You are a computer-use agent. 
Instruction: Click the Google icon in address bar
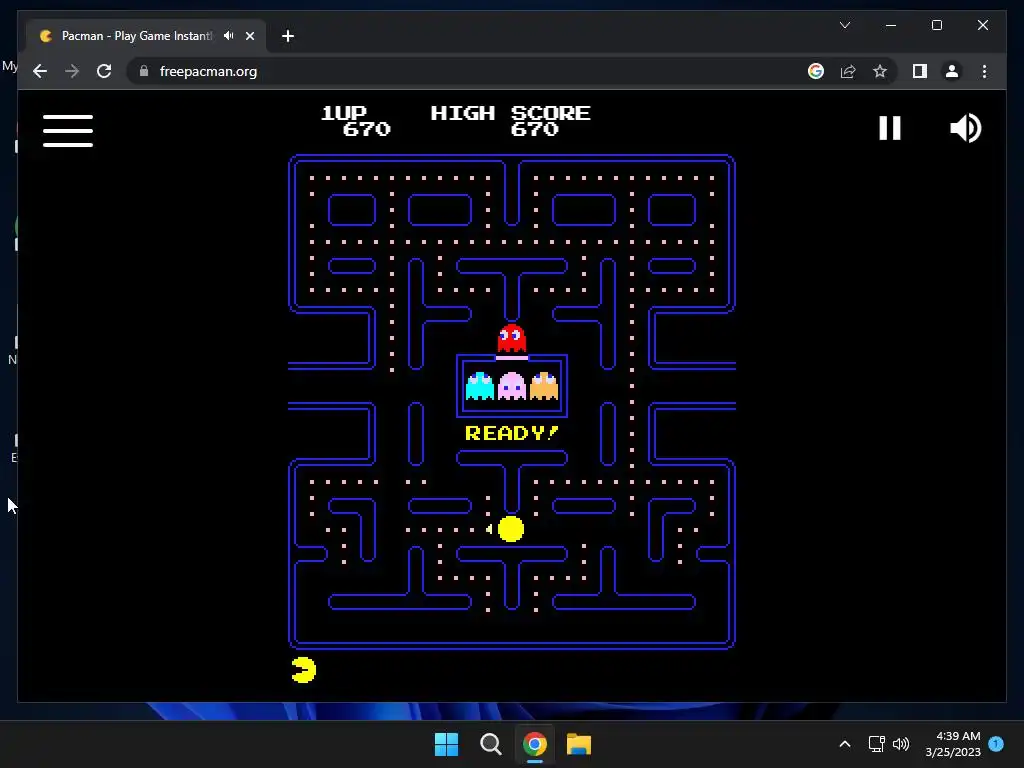(816, 71)
